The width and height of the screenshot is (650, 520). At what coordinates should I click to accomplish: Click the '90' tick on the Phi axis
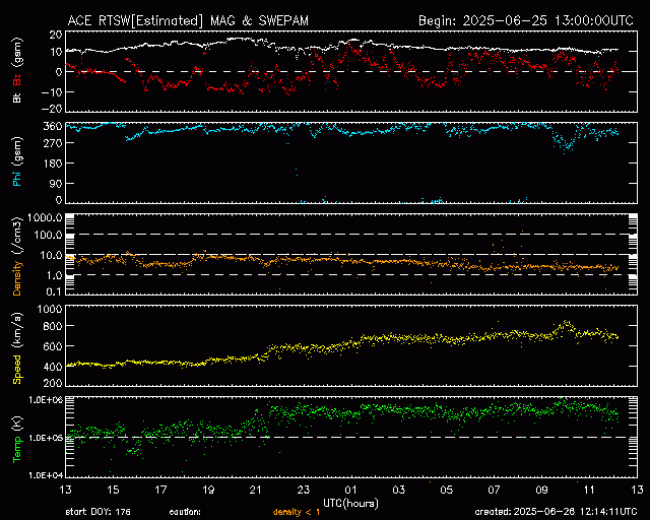[x=56, y=184]
